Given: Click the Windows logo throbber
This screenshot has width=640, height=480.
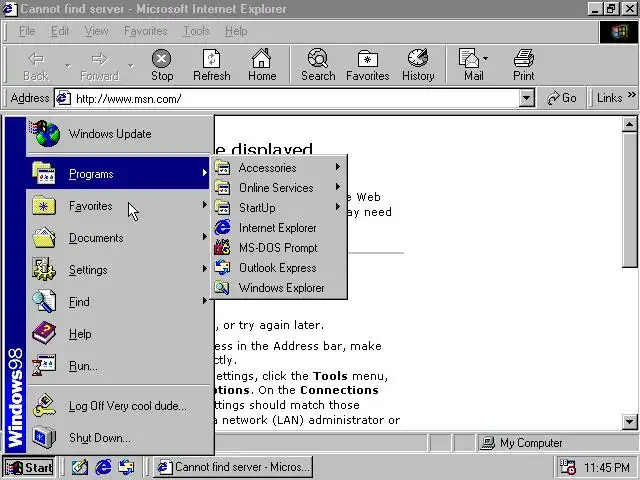Looking at the screenshot, I should click(618, 32).
